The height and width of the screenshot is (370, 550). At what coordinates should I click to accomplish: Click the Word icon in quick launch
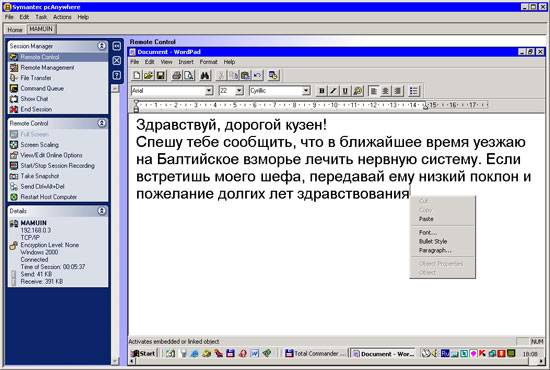[x=254, y=353]
